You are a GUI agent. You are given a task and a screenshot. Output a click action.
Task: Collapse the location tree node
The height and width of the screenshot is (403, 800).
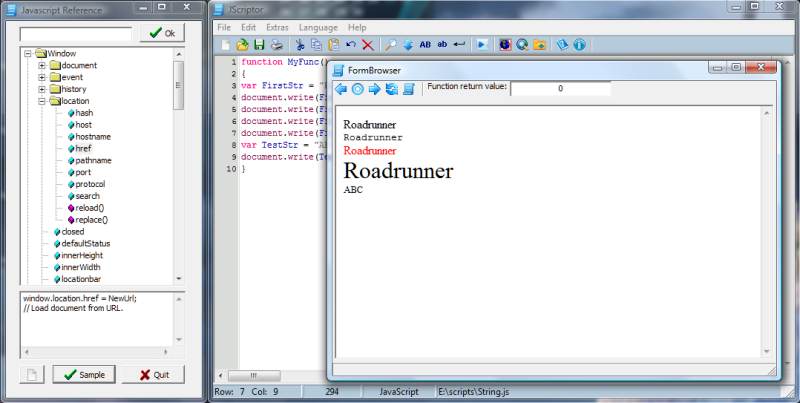42,101
